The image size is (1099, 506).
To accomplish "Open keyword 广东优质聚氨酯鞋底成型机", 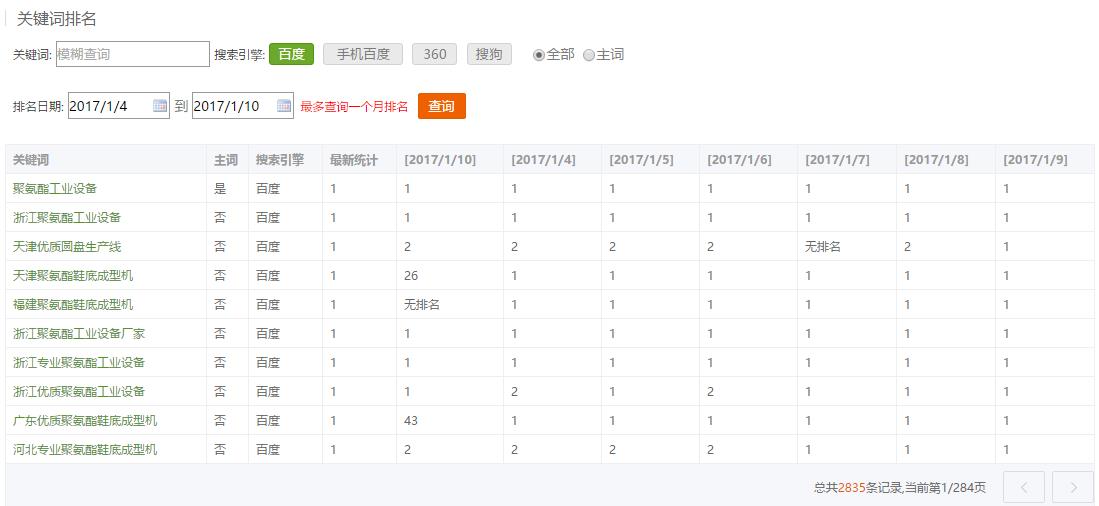I will 85,420.
